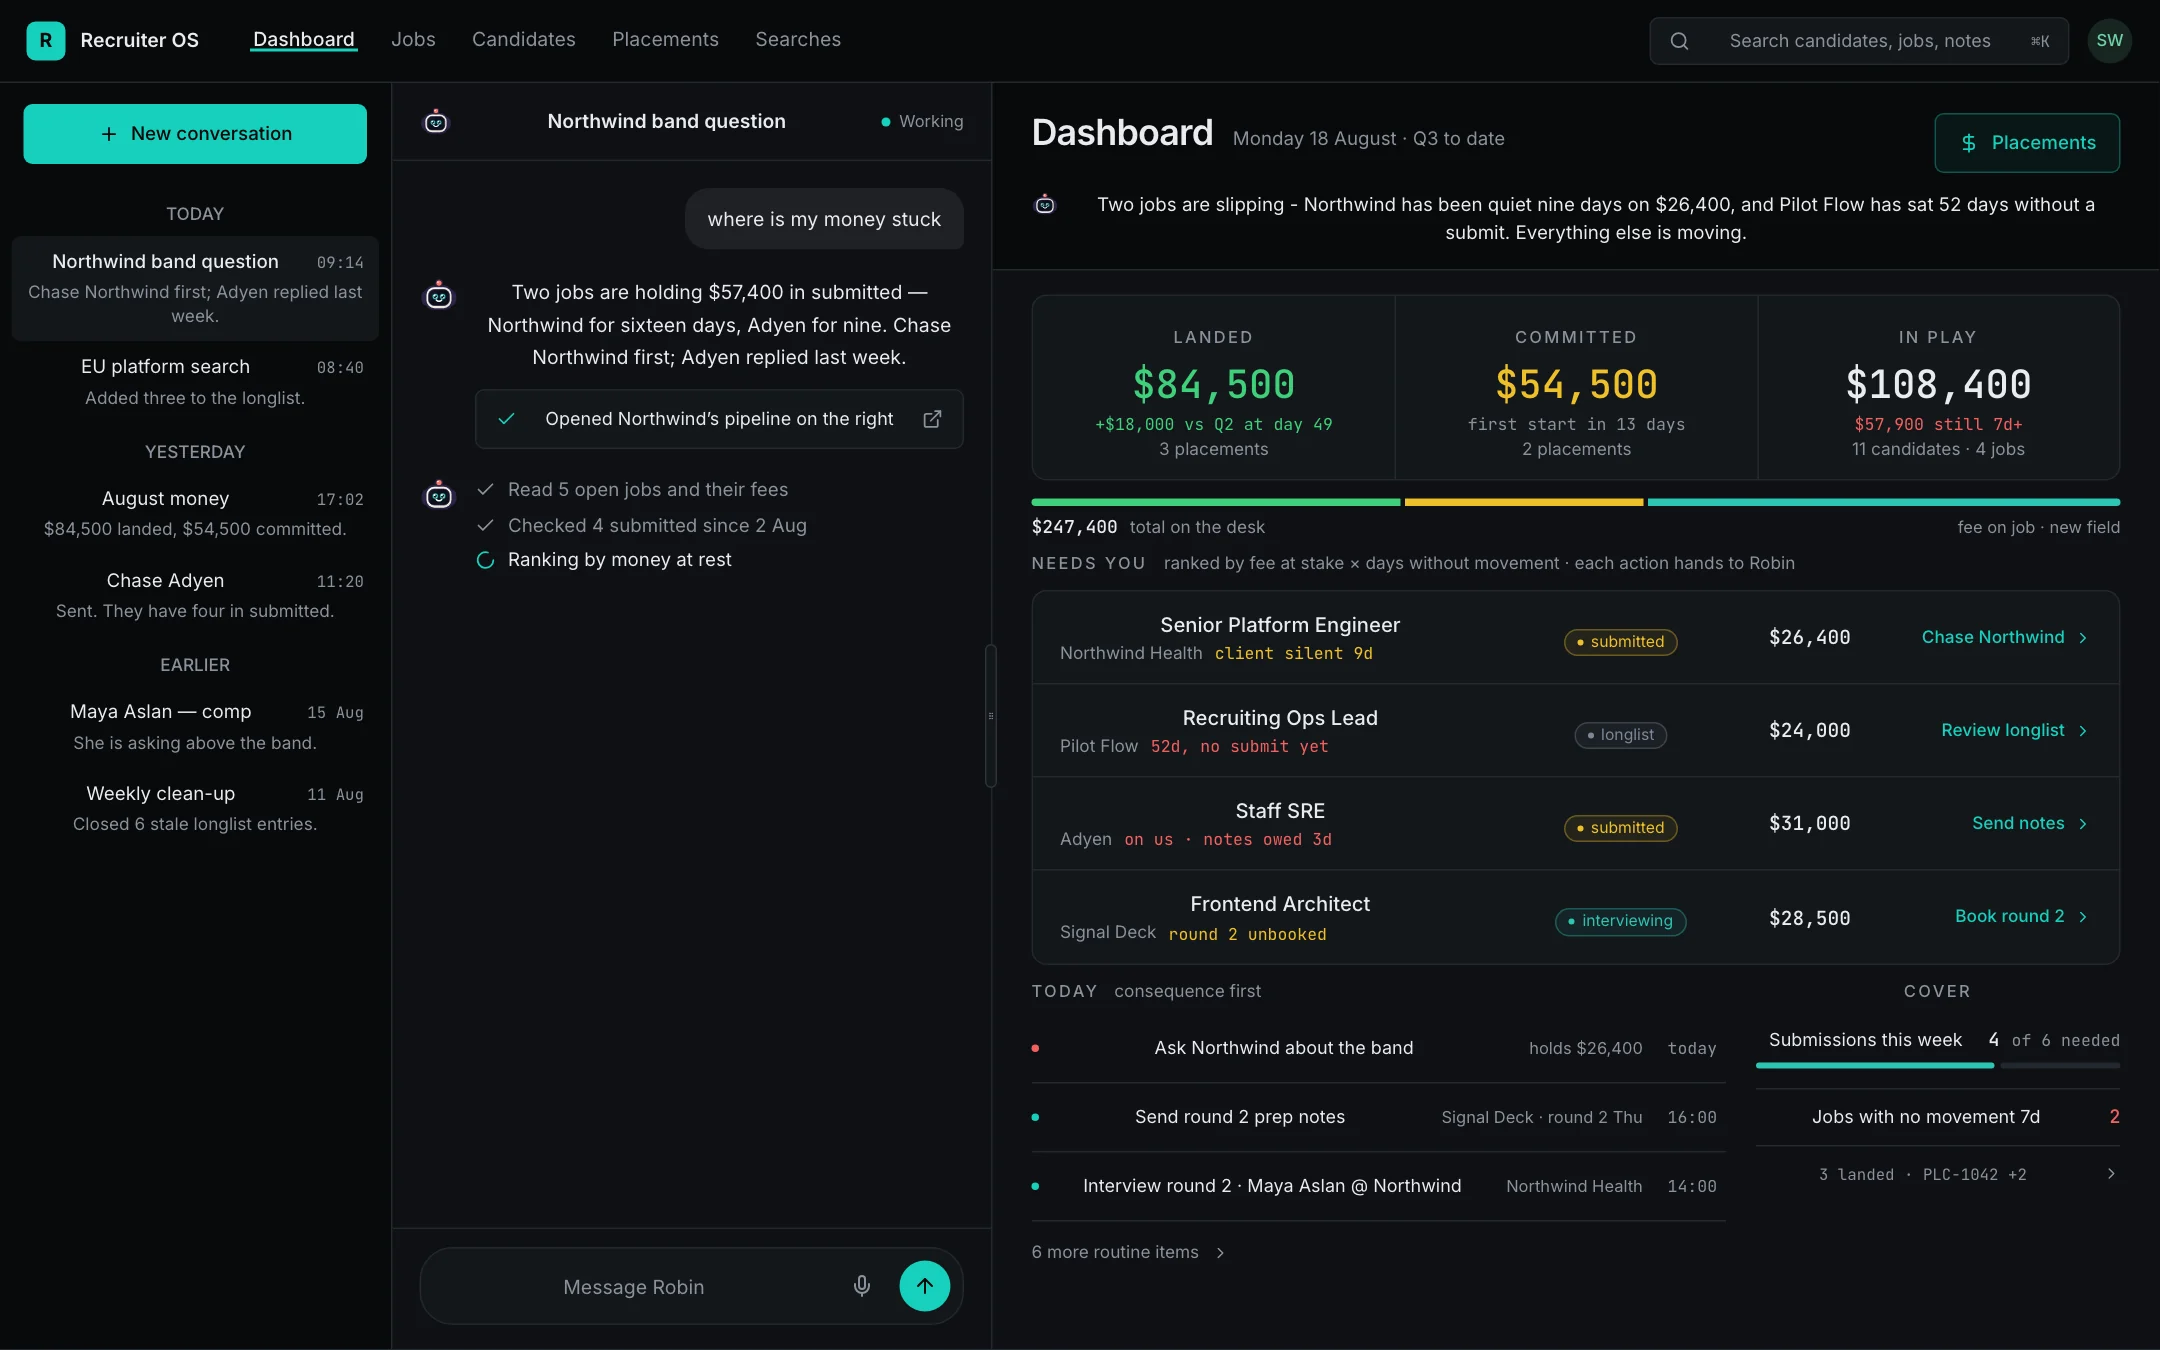Open the Weekly clean-up conversation
The image size is (2160, 1350).
[x=195, y=809]
